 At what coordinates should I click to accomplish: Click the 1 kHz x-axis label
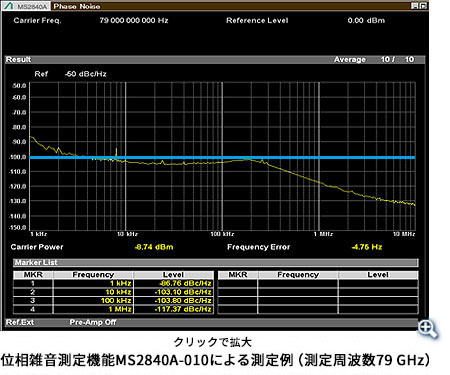click(38, 234)
